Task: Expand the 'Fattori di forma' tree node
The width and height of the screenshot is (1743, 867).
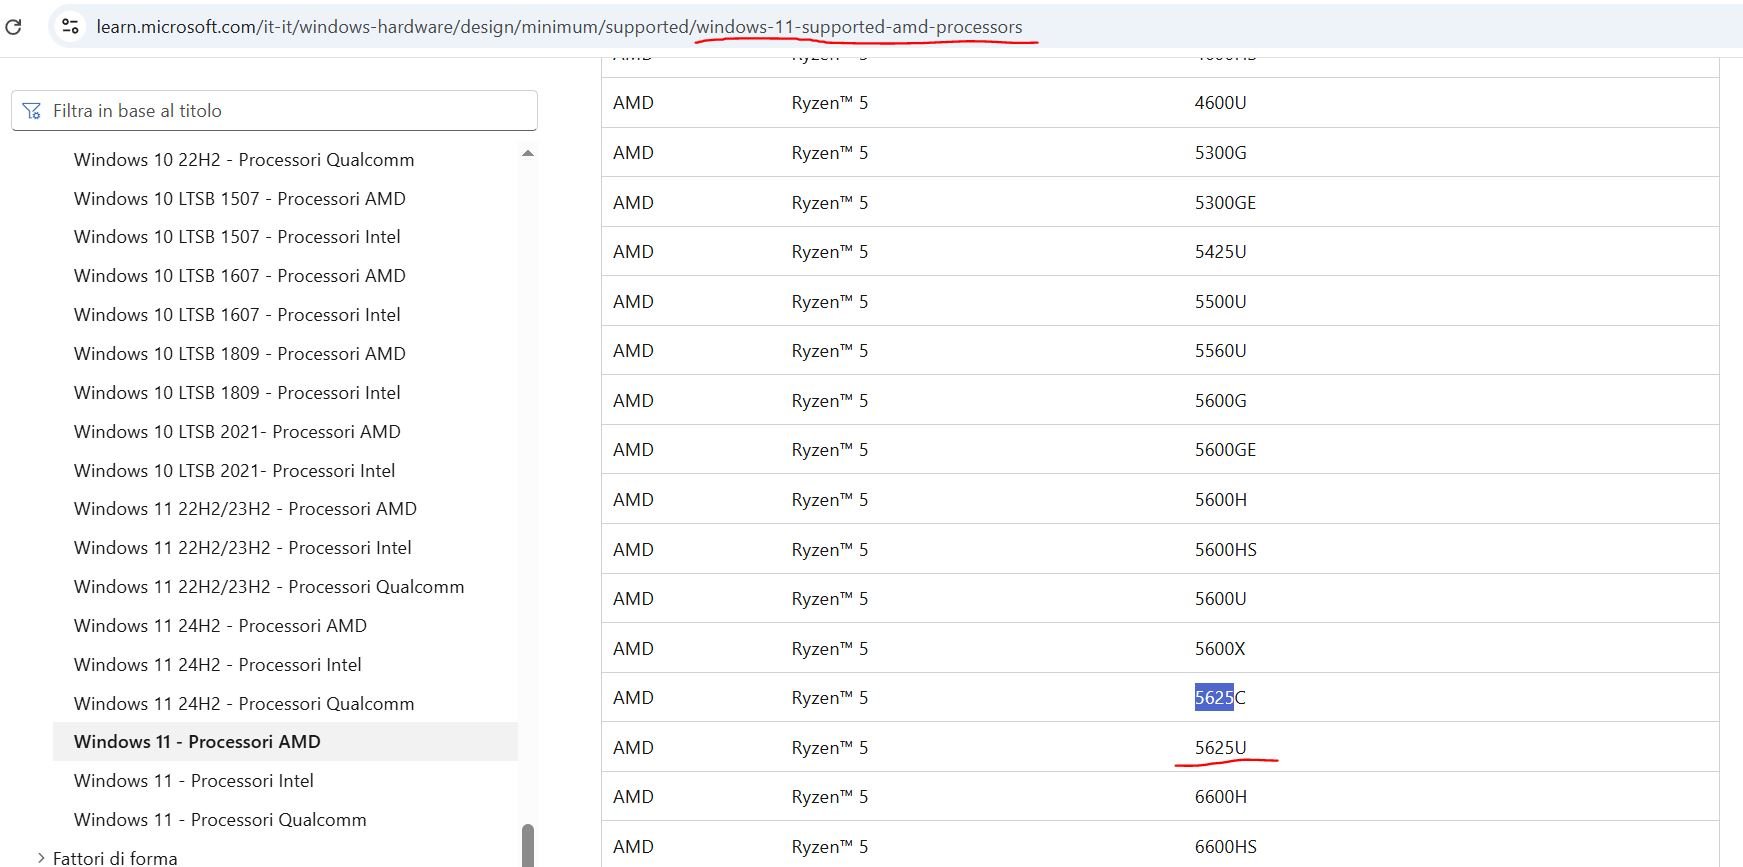Action: tap(41, 858)
